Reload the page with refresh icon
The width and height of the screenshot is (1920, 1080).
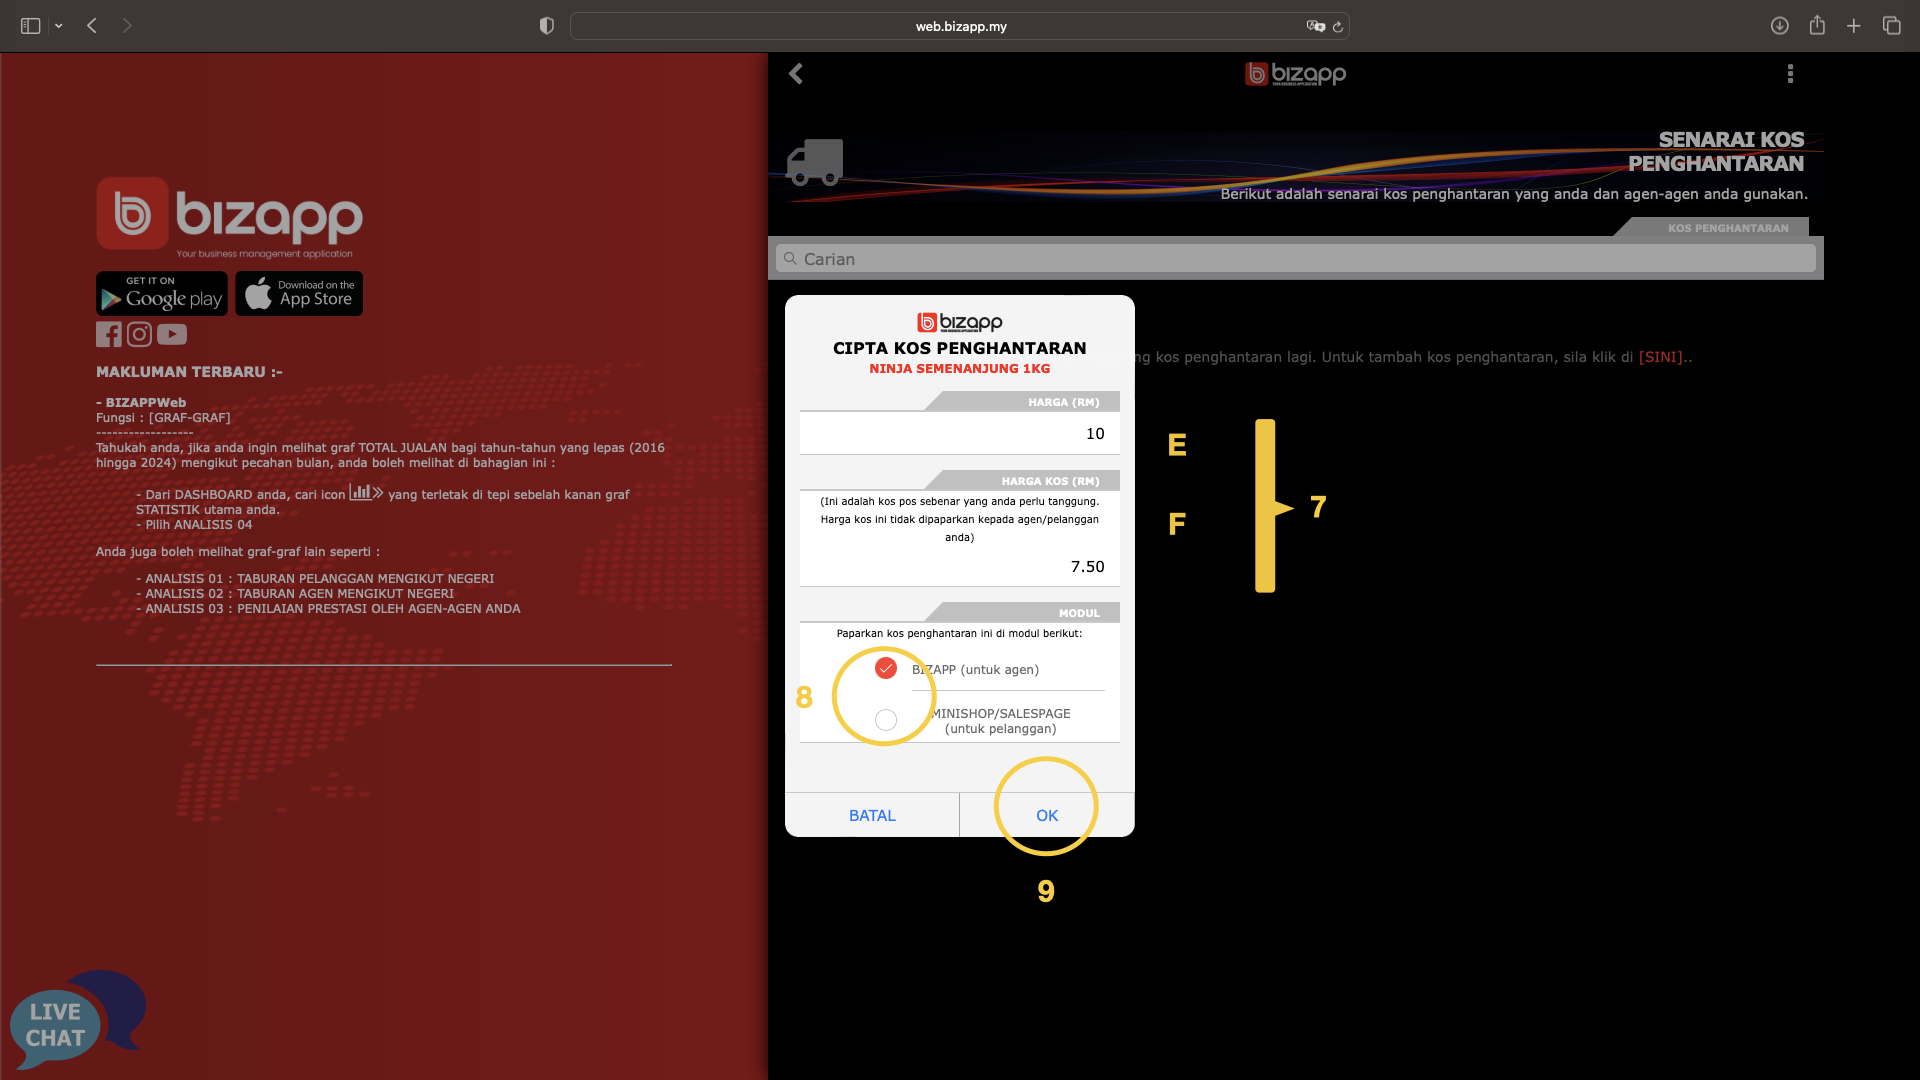(x=1338, y=27)
